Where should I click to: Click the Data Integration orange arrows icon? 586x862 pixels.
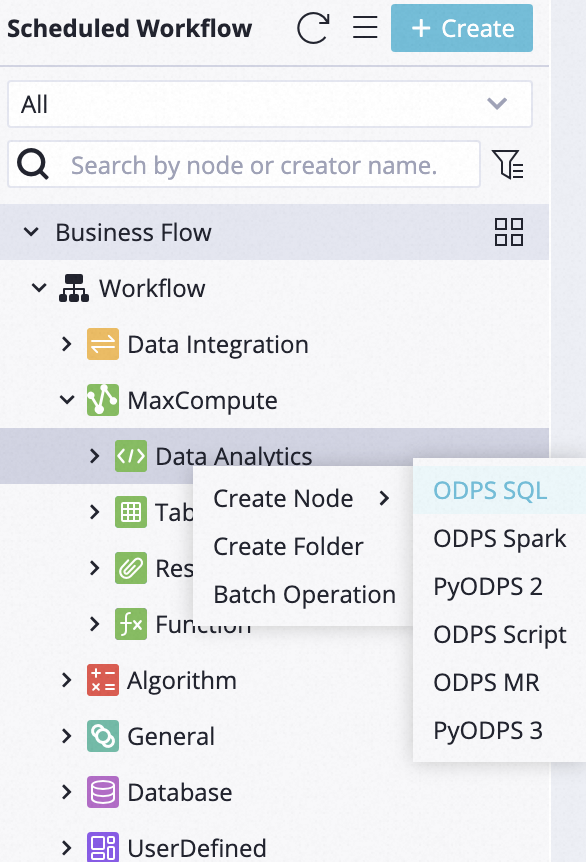point(103,344)
